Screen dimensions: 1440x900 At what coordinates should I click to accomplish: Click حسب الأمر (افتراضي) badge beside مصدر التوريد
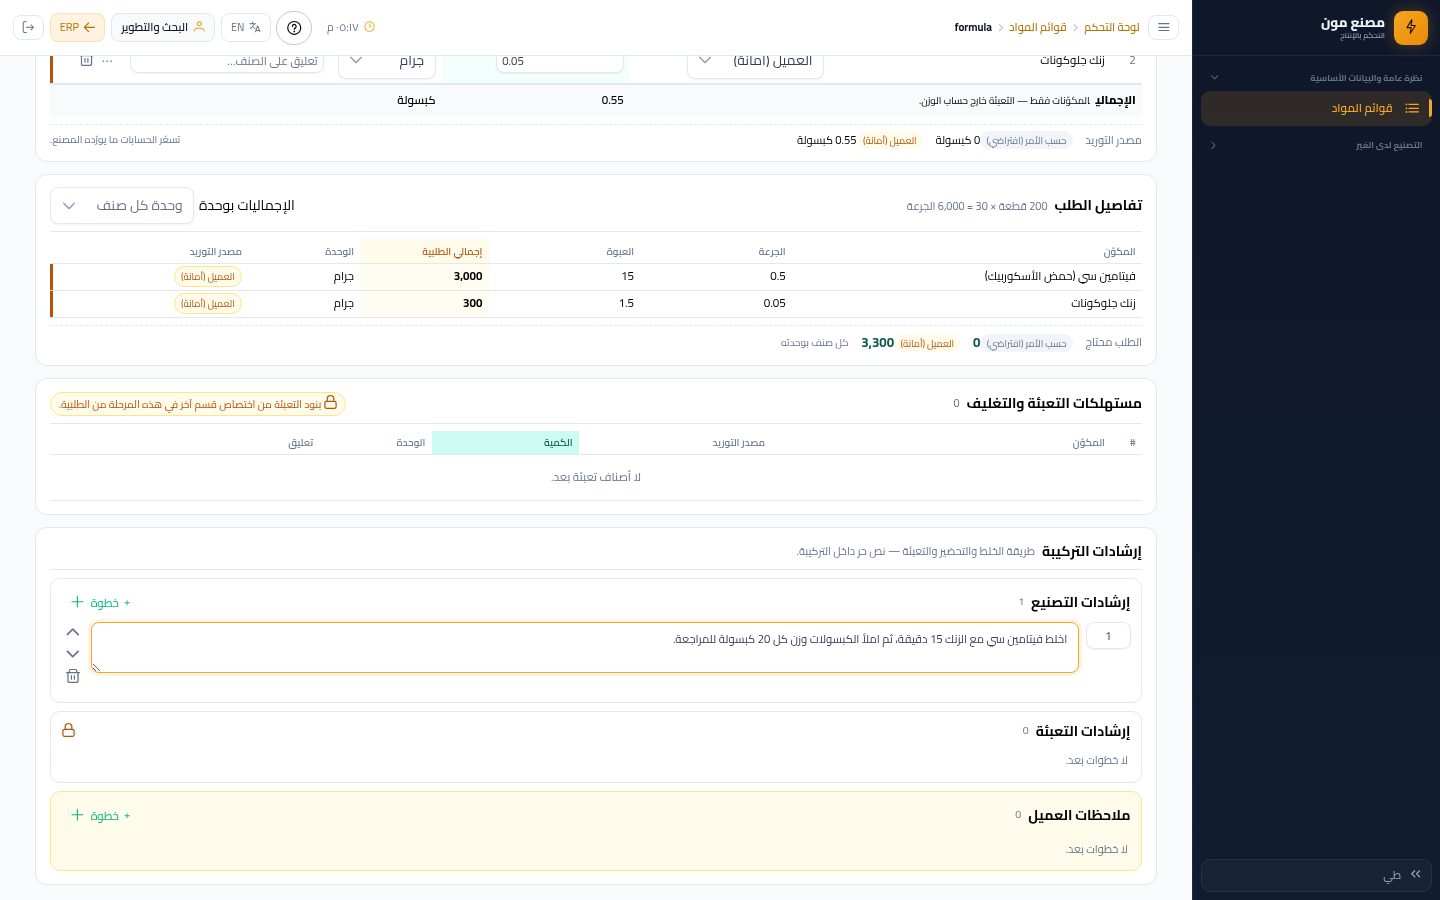(x=1029, y=140)
